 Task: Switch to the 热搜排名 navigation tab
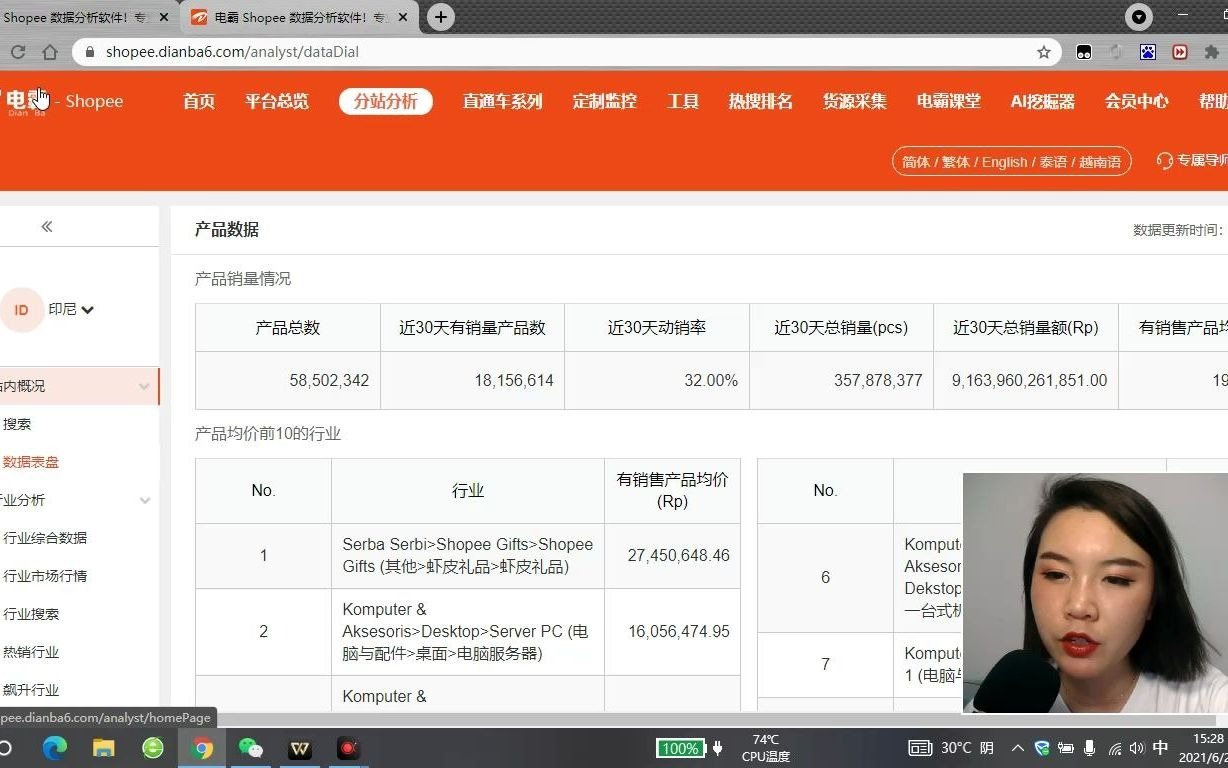point(760,100)
